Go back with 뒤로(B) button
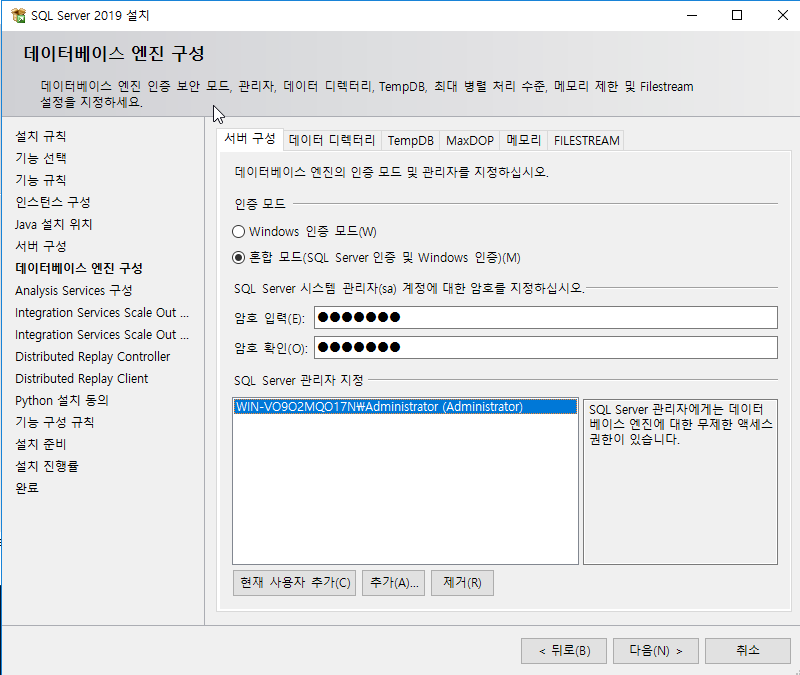Viewport: 800px width, 675px height. [564, 651]
